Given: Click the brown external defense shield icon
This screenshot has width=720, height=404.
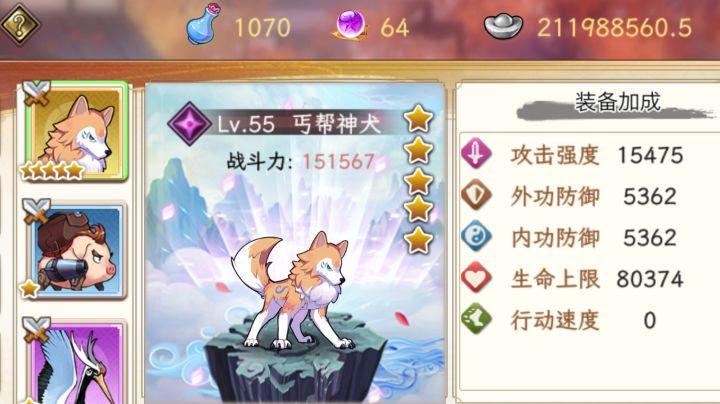Looking at the screenshot, I should point(476,195).
